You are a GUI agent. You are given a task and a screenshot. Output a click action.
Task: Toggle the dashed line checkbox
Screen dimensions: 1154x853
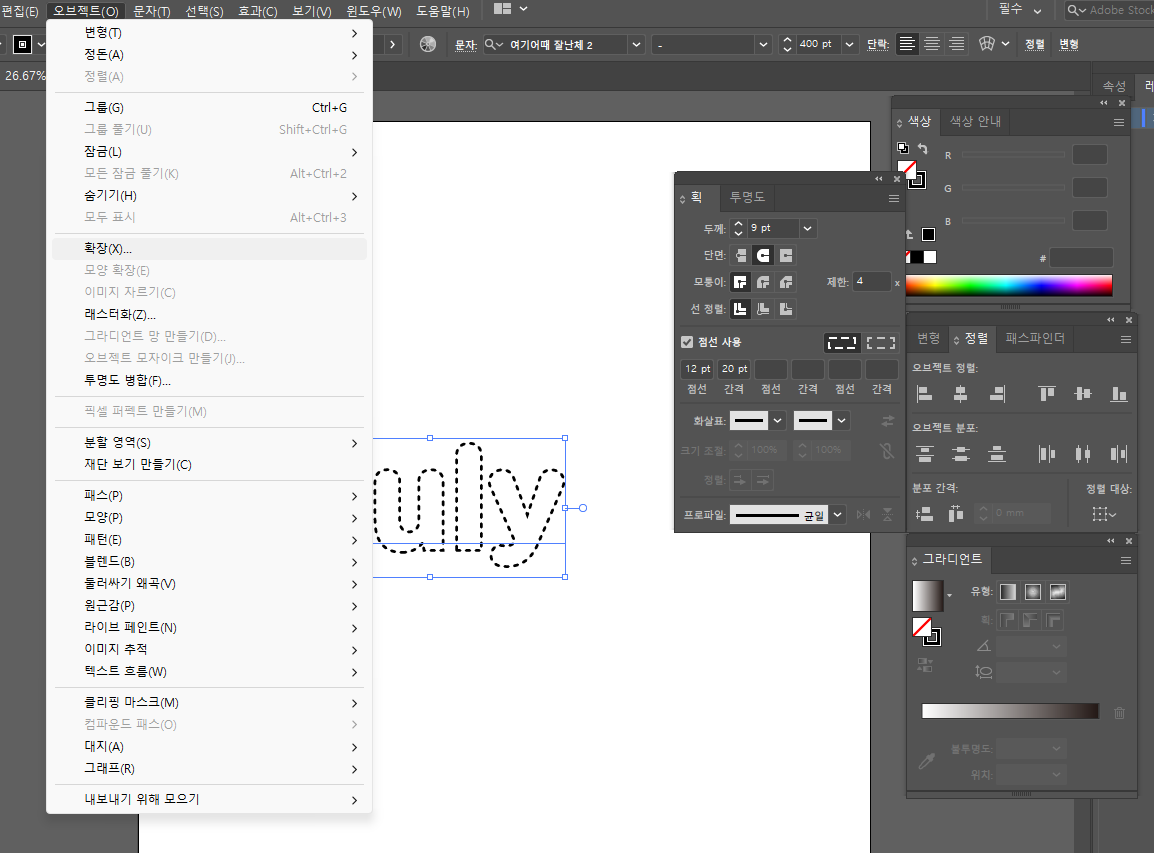pos(687,341)
